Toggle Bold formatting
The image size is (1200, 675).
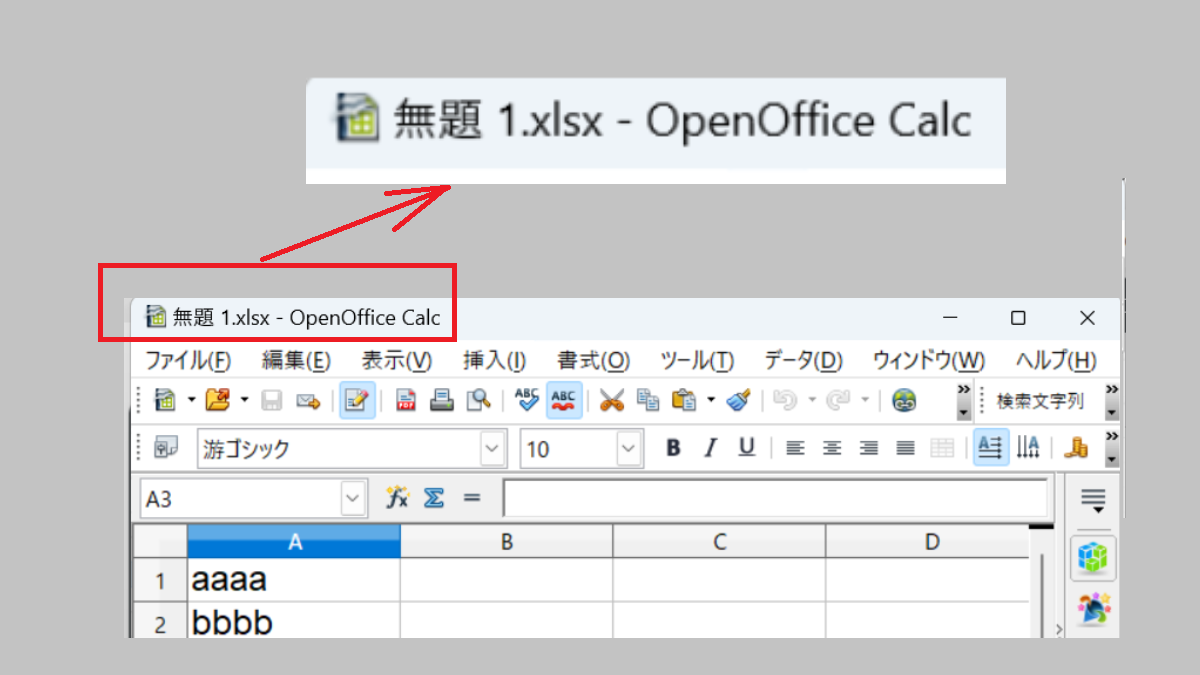point(673,448)
